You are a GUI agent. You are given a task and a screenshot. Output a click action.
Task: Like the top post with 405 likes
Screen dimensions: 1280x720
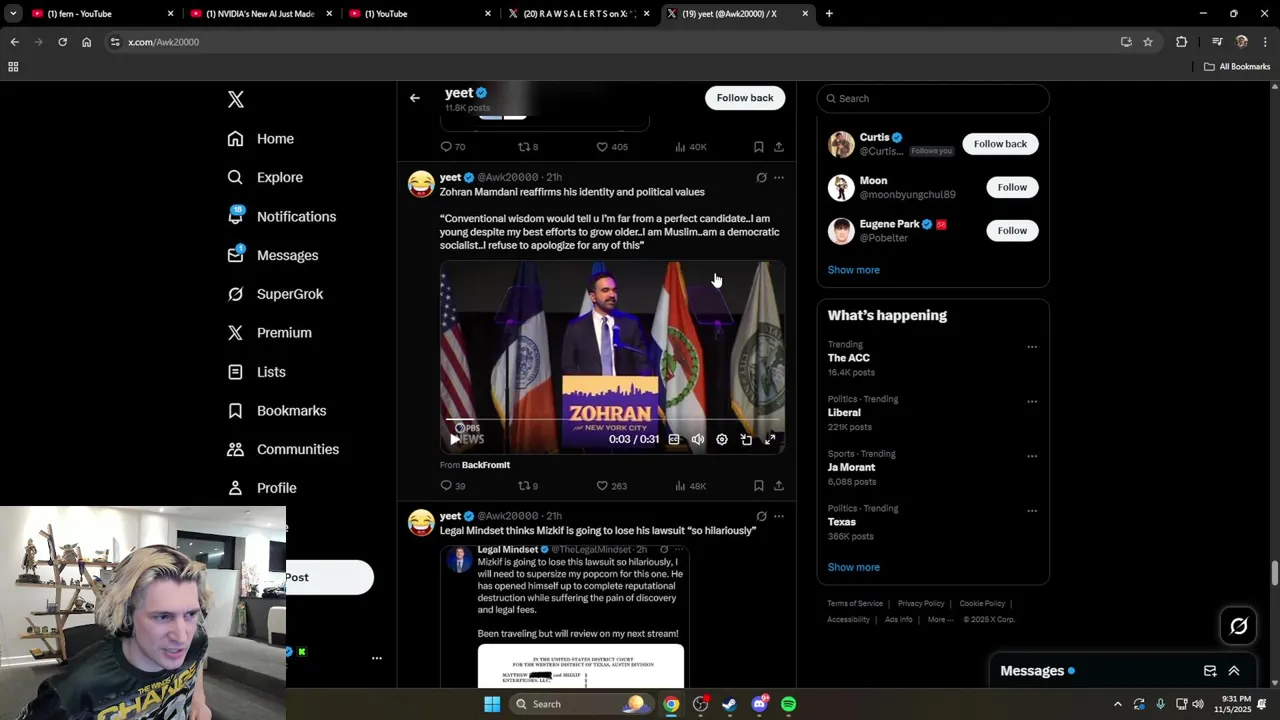click(611, 147)
